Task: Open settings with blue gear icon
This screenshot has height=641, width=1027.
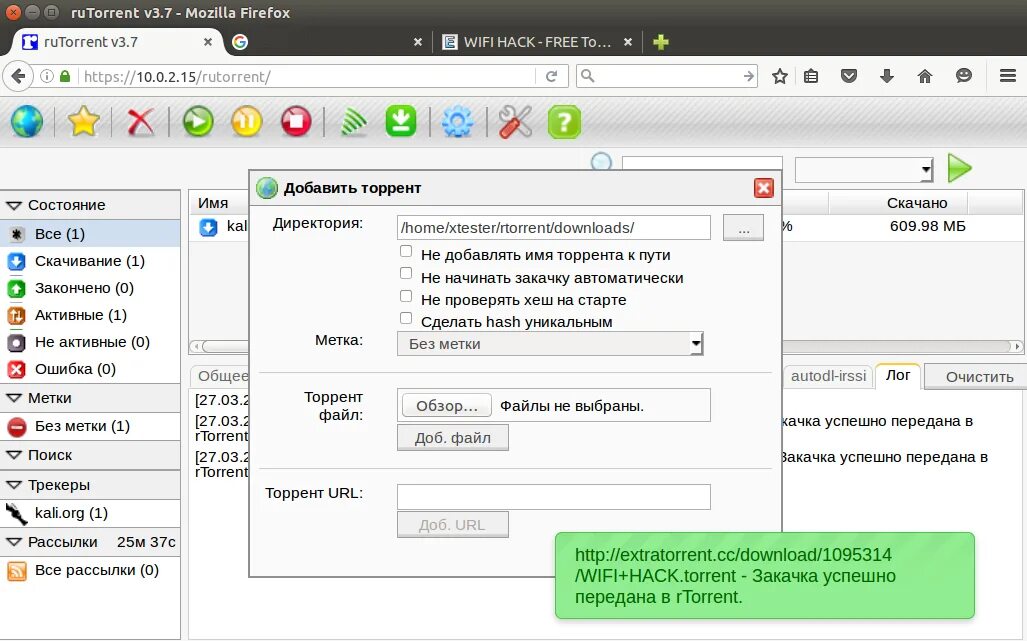Action: pyautogui.click(x=457, y=122)
